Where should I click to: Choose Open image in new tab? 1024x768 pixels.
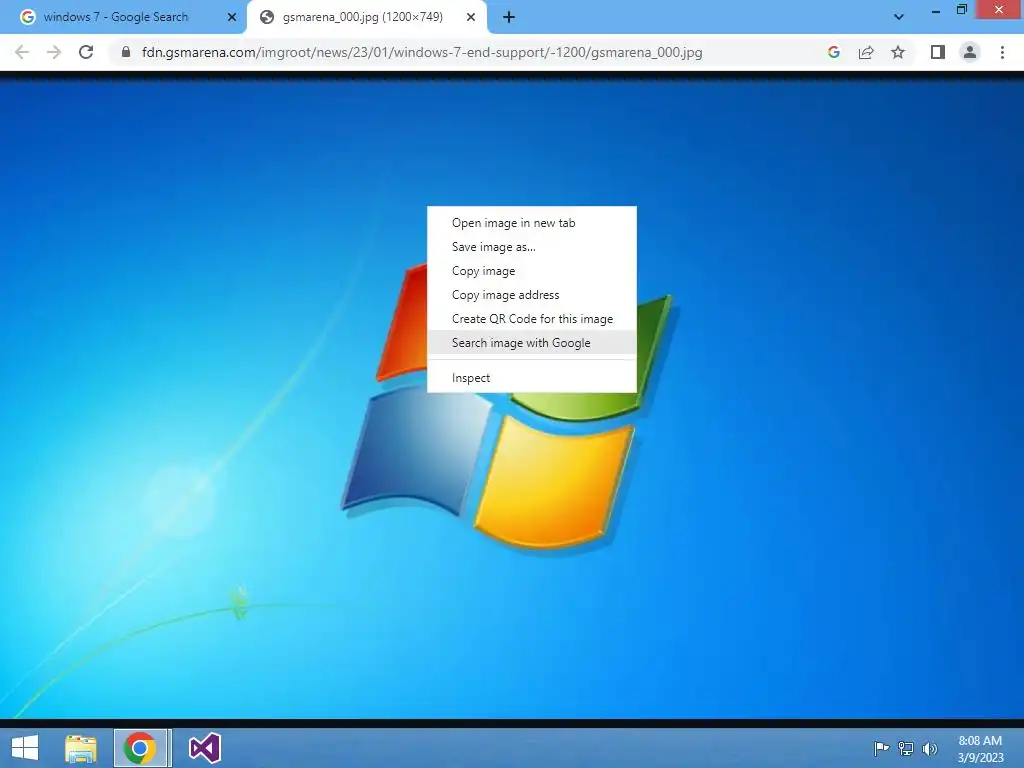click(x=532, y=223)
